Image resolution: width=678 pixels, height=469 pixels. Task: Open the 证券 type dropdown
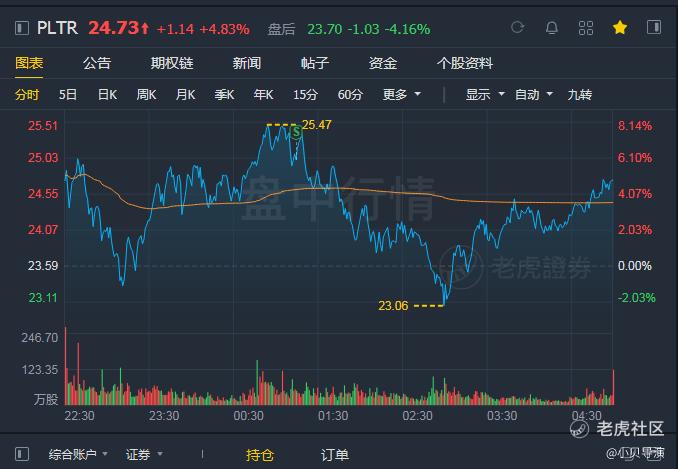[x=144, y=454]
